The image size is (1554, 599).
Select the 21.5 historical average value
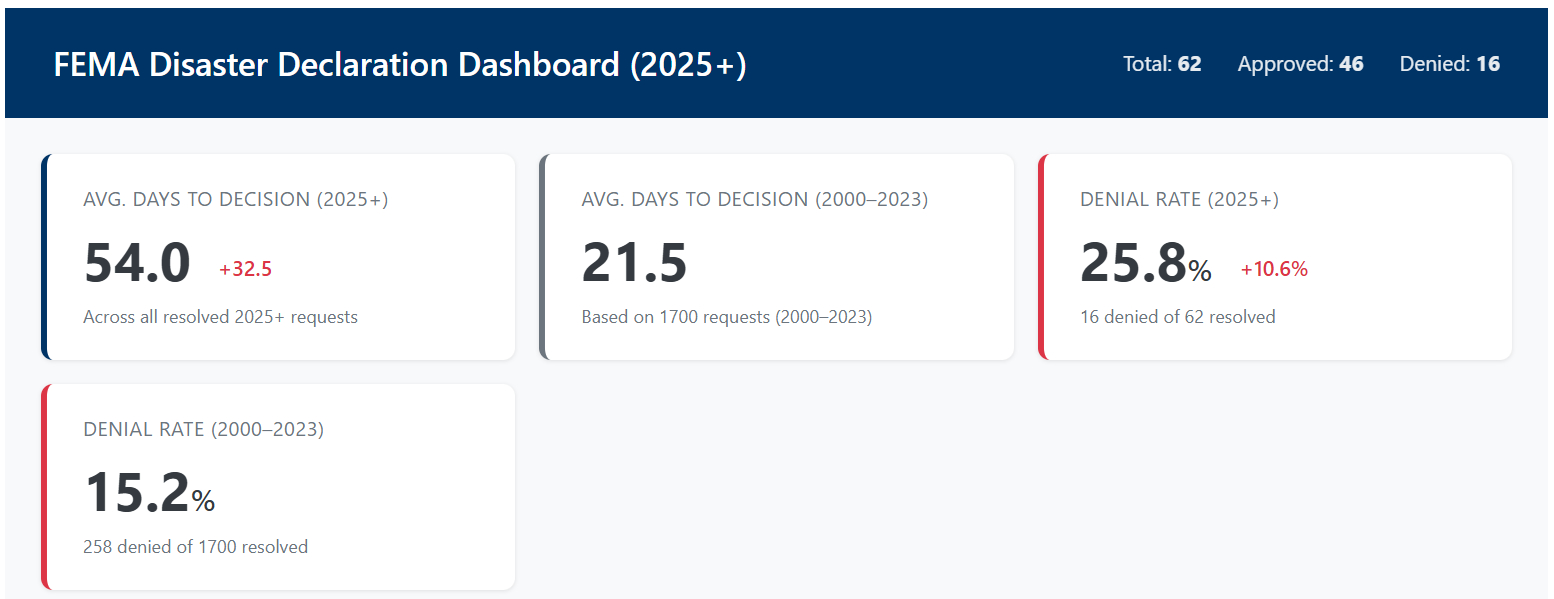click(x=634, y=264)
